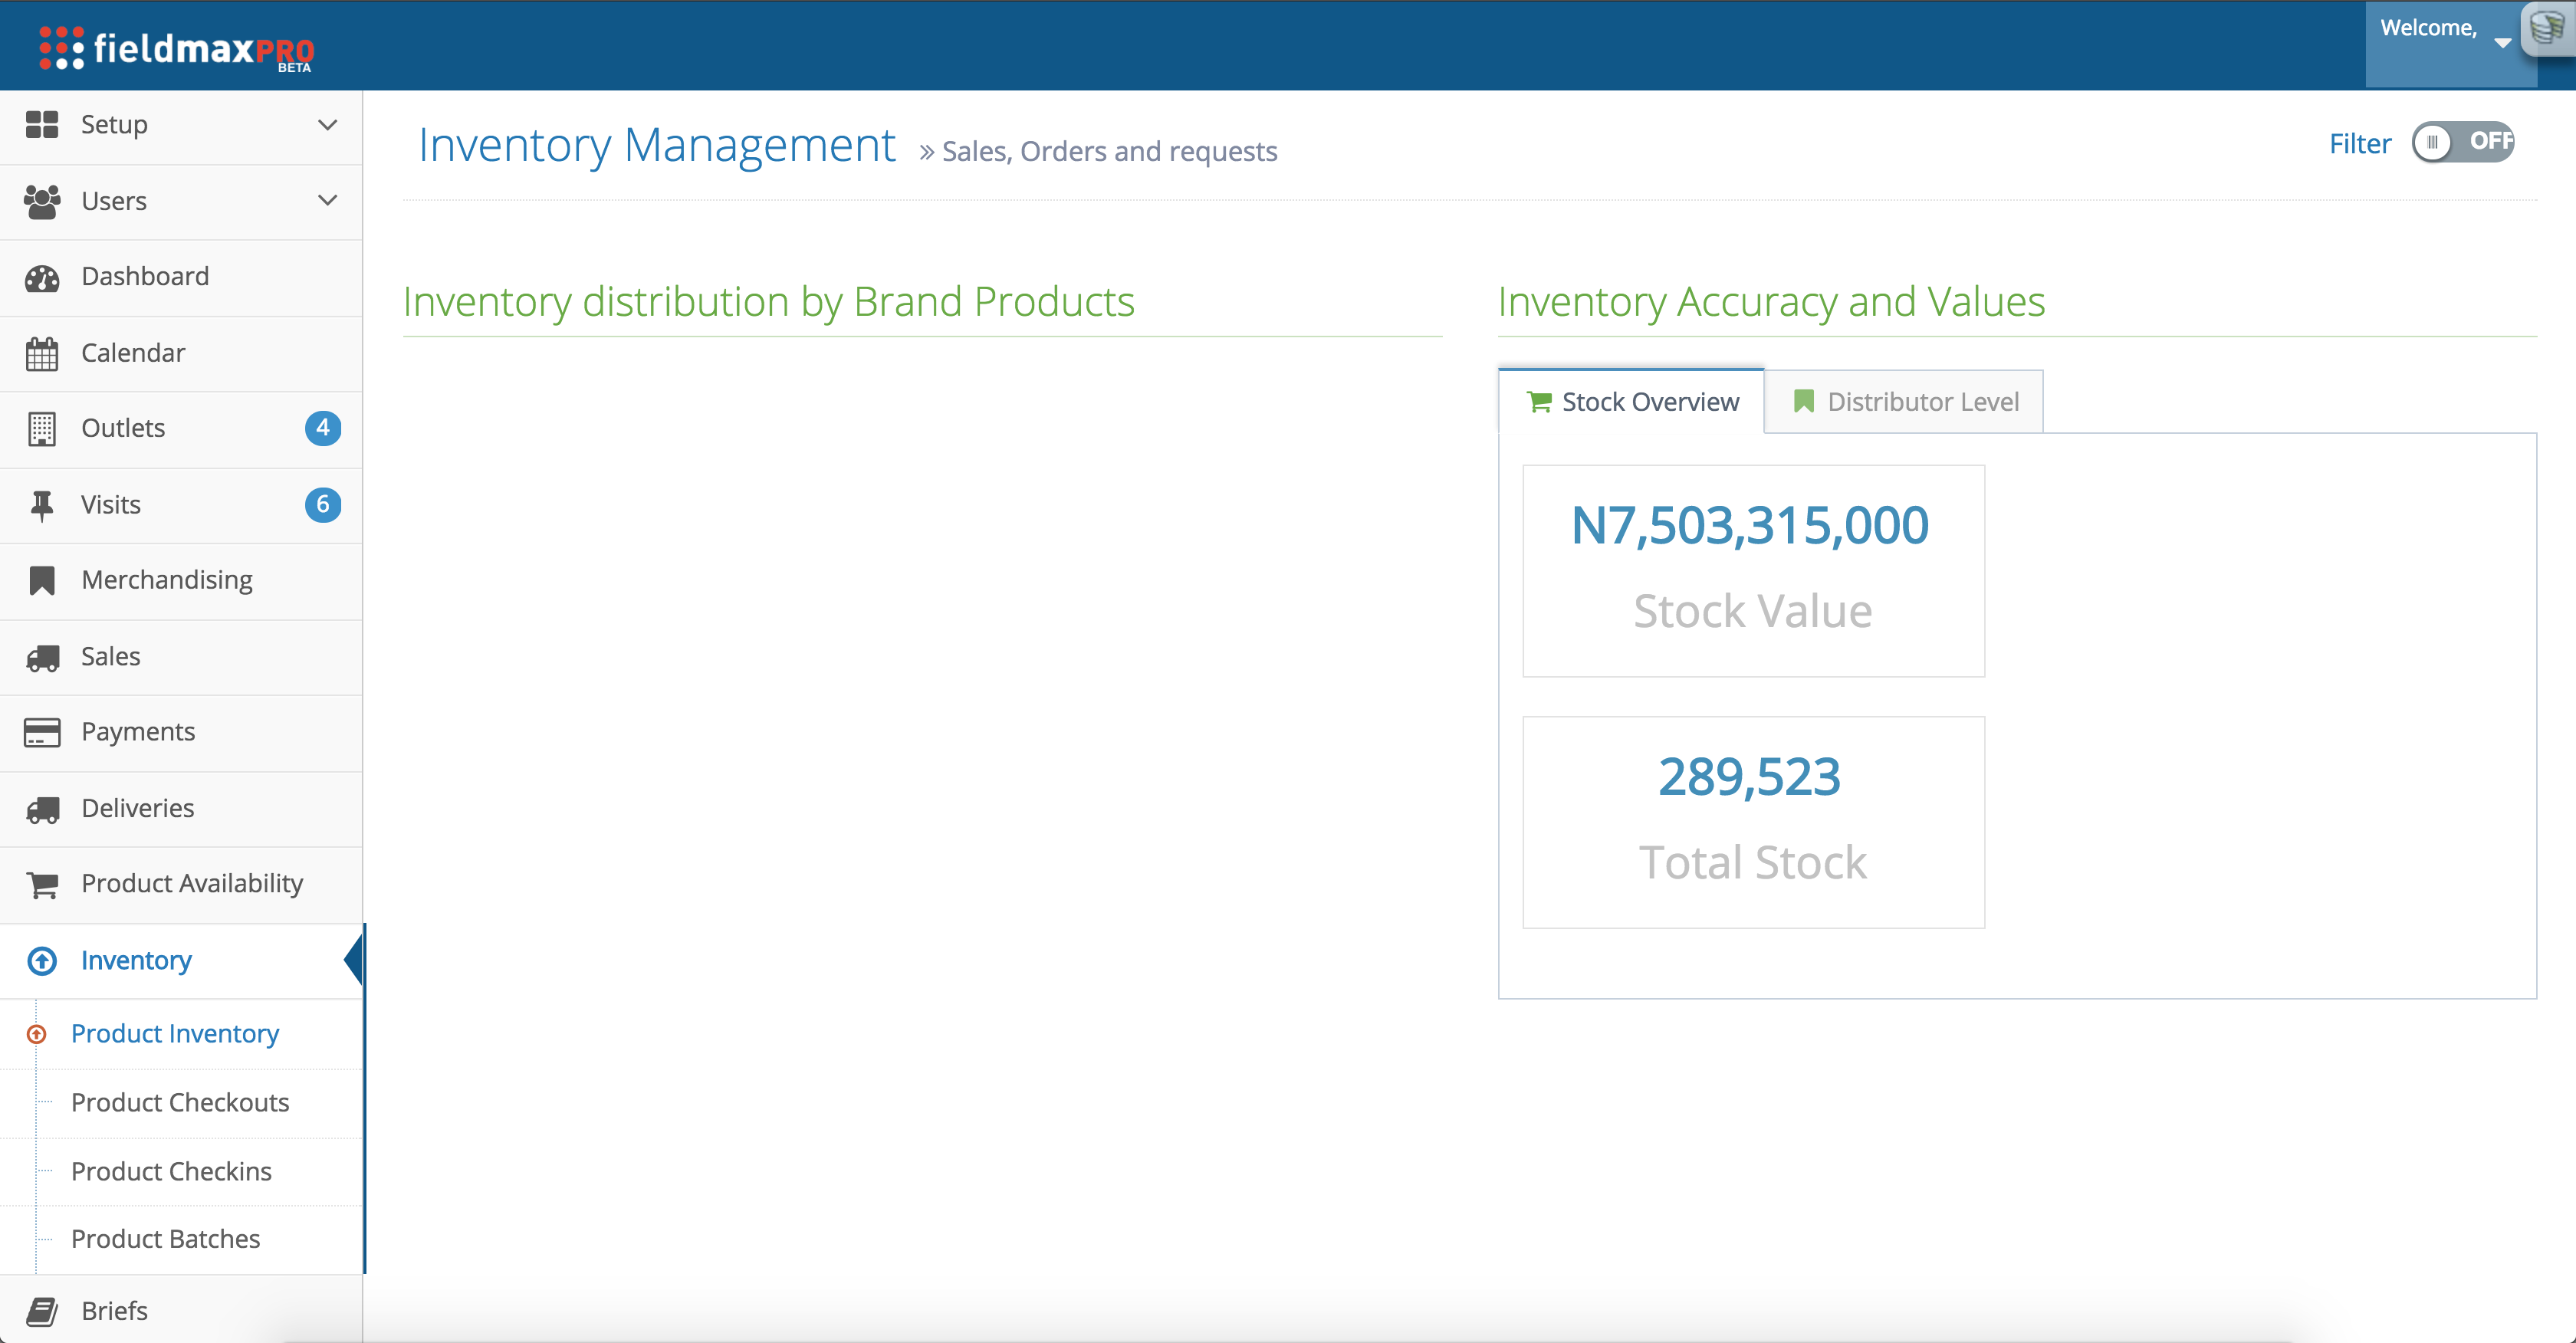Open Product Checkouts submenu link
The width and height of the screenshot is (2576, 1343).
point(180,1102)
